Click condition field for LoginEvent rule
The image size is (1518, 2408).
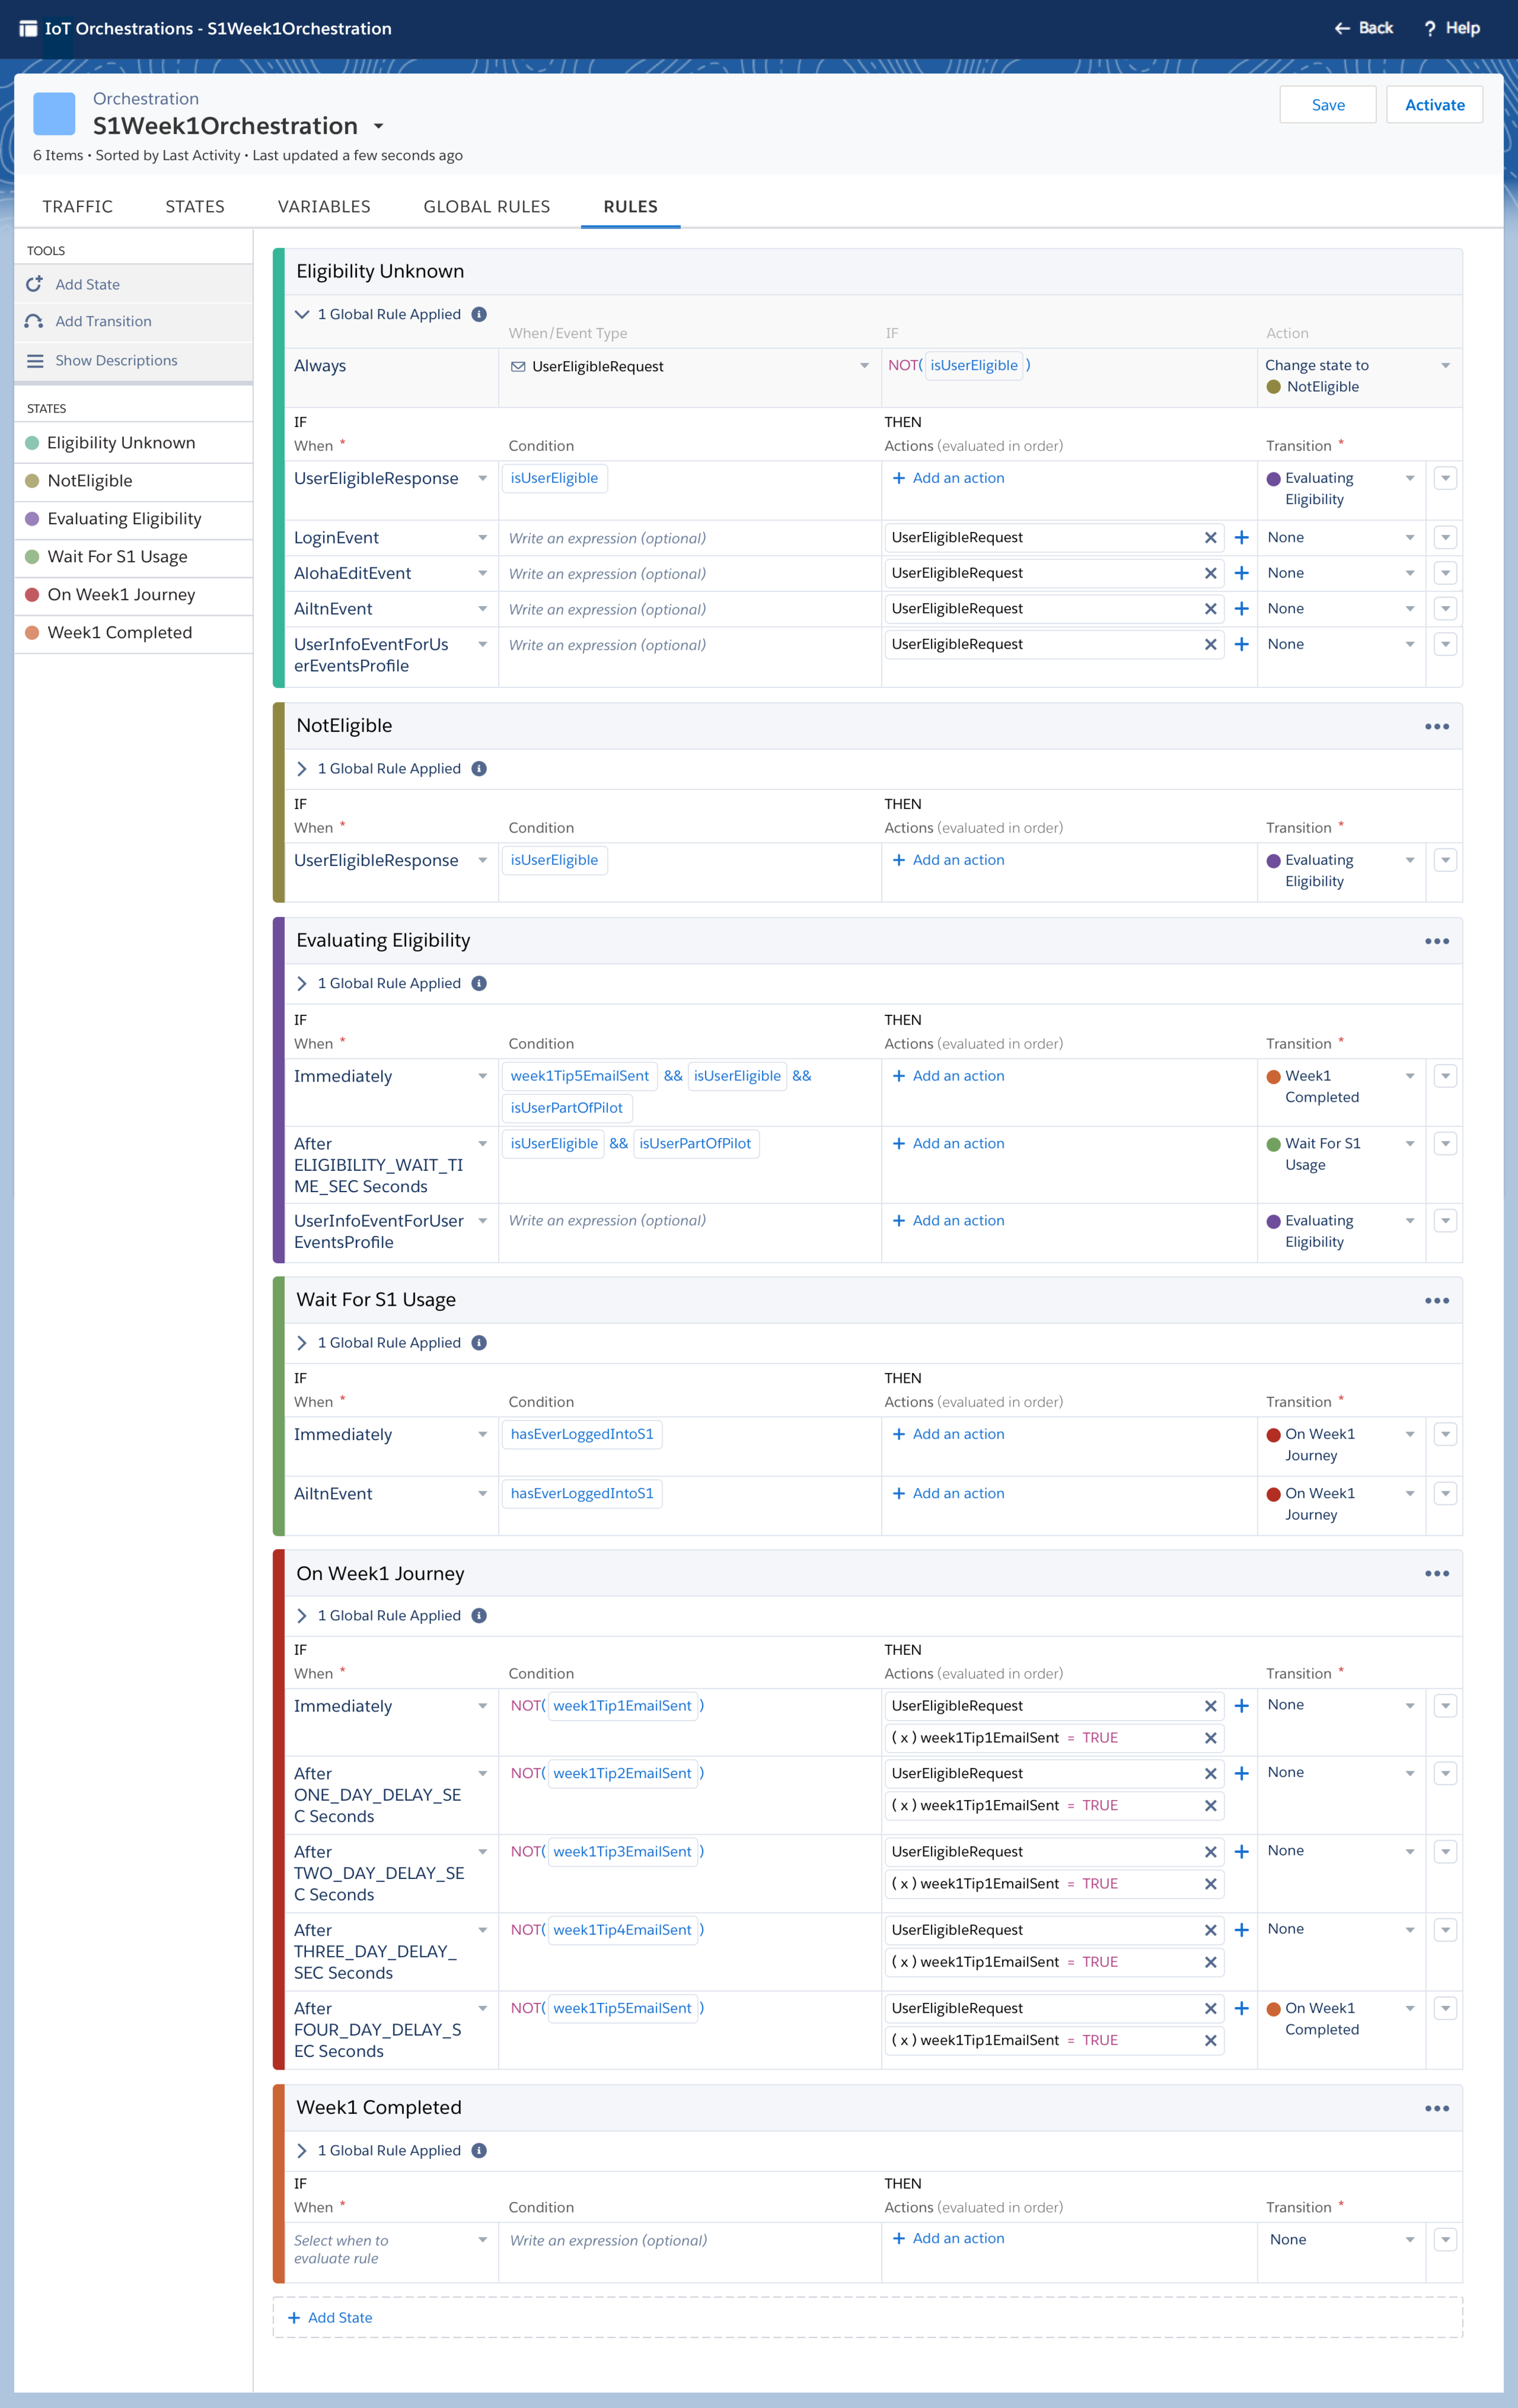pos(689,538)
